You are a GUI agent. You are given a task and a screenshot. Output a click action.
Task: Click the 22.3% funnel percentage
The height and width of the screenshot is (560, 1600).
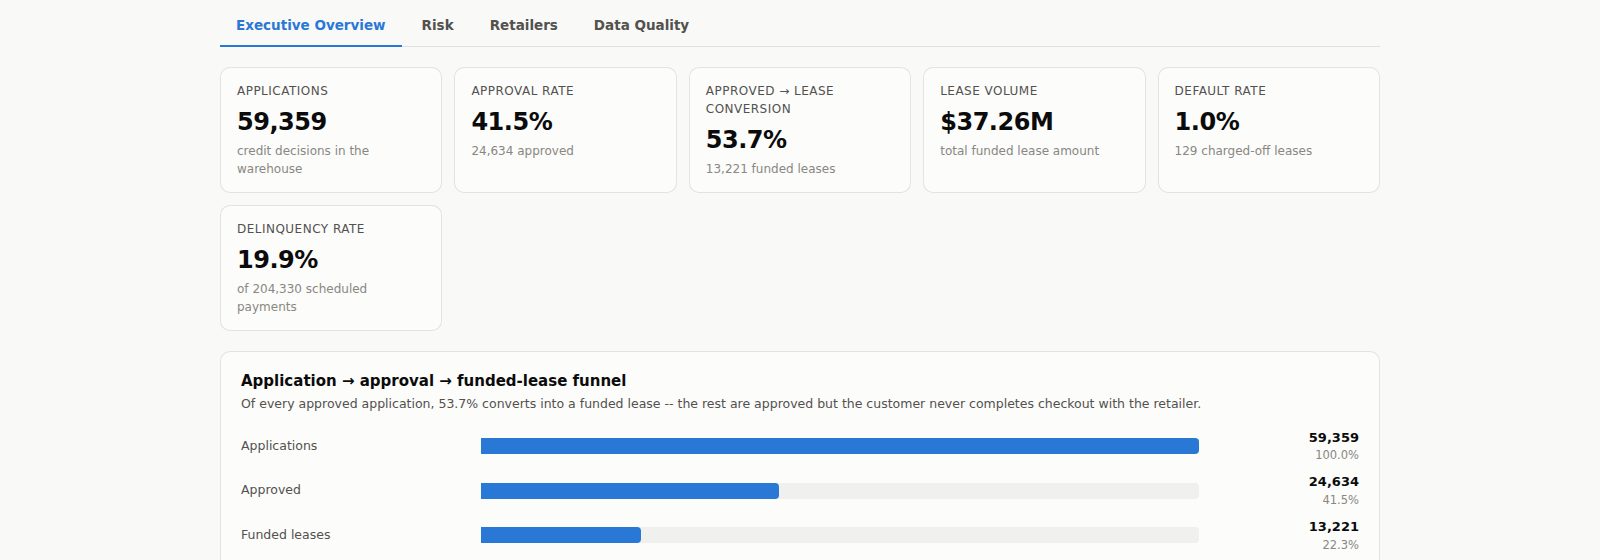point(1340,545)
